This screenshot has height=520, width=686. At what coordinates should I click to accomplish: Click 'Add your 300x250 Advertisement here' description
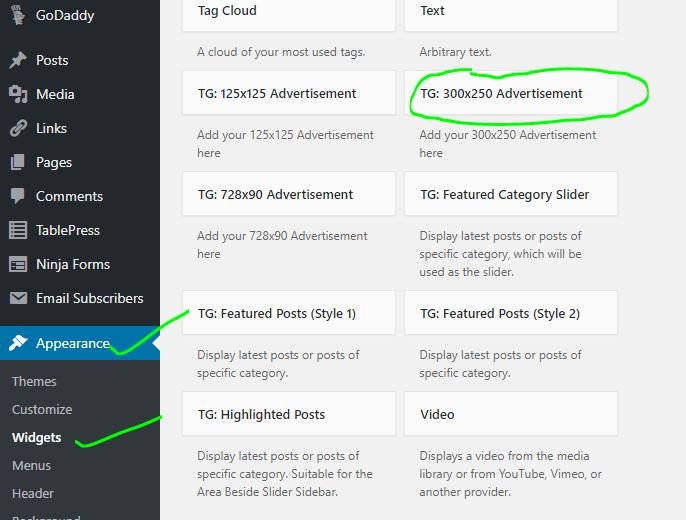508,144
